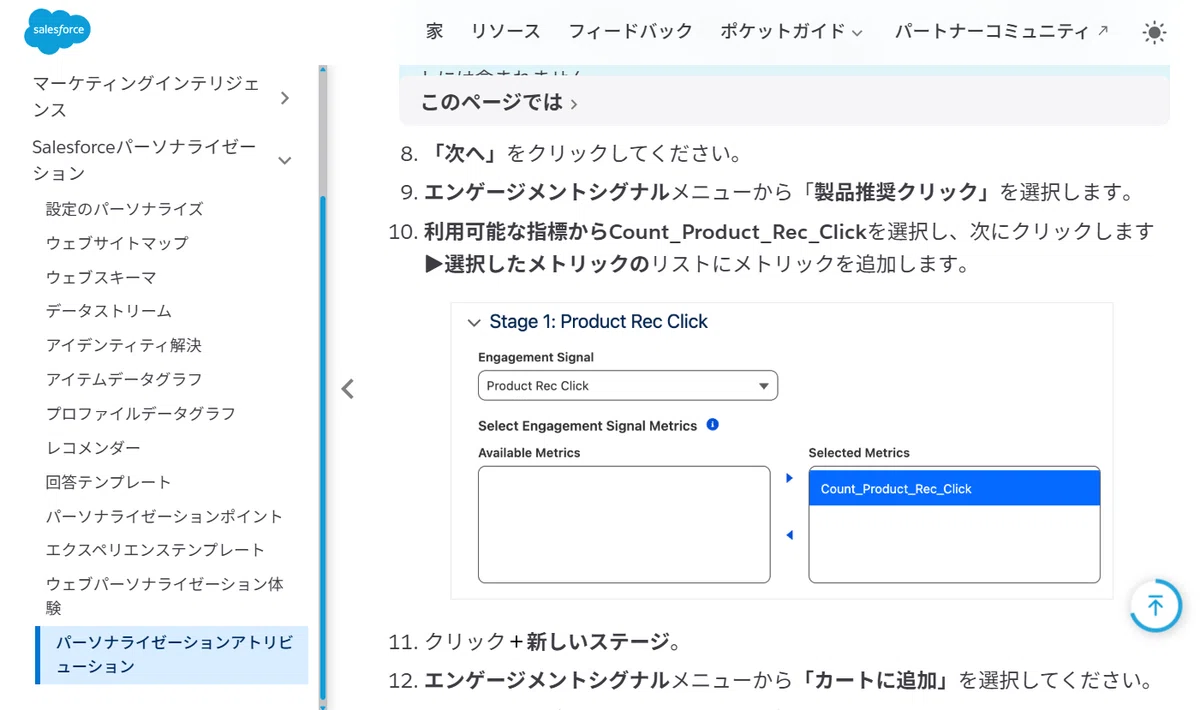This screenshot has height=710, width=1200.
Task: Click the right arrow to add metric
Action: click(789, 478)
